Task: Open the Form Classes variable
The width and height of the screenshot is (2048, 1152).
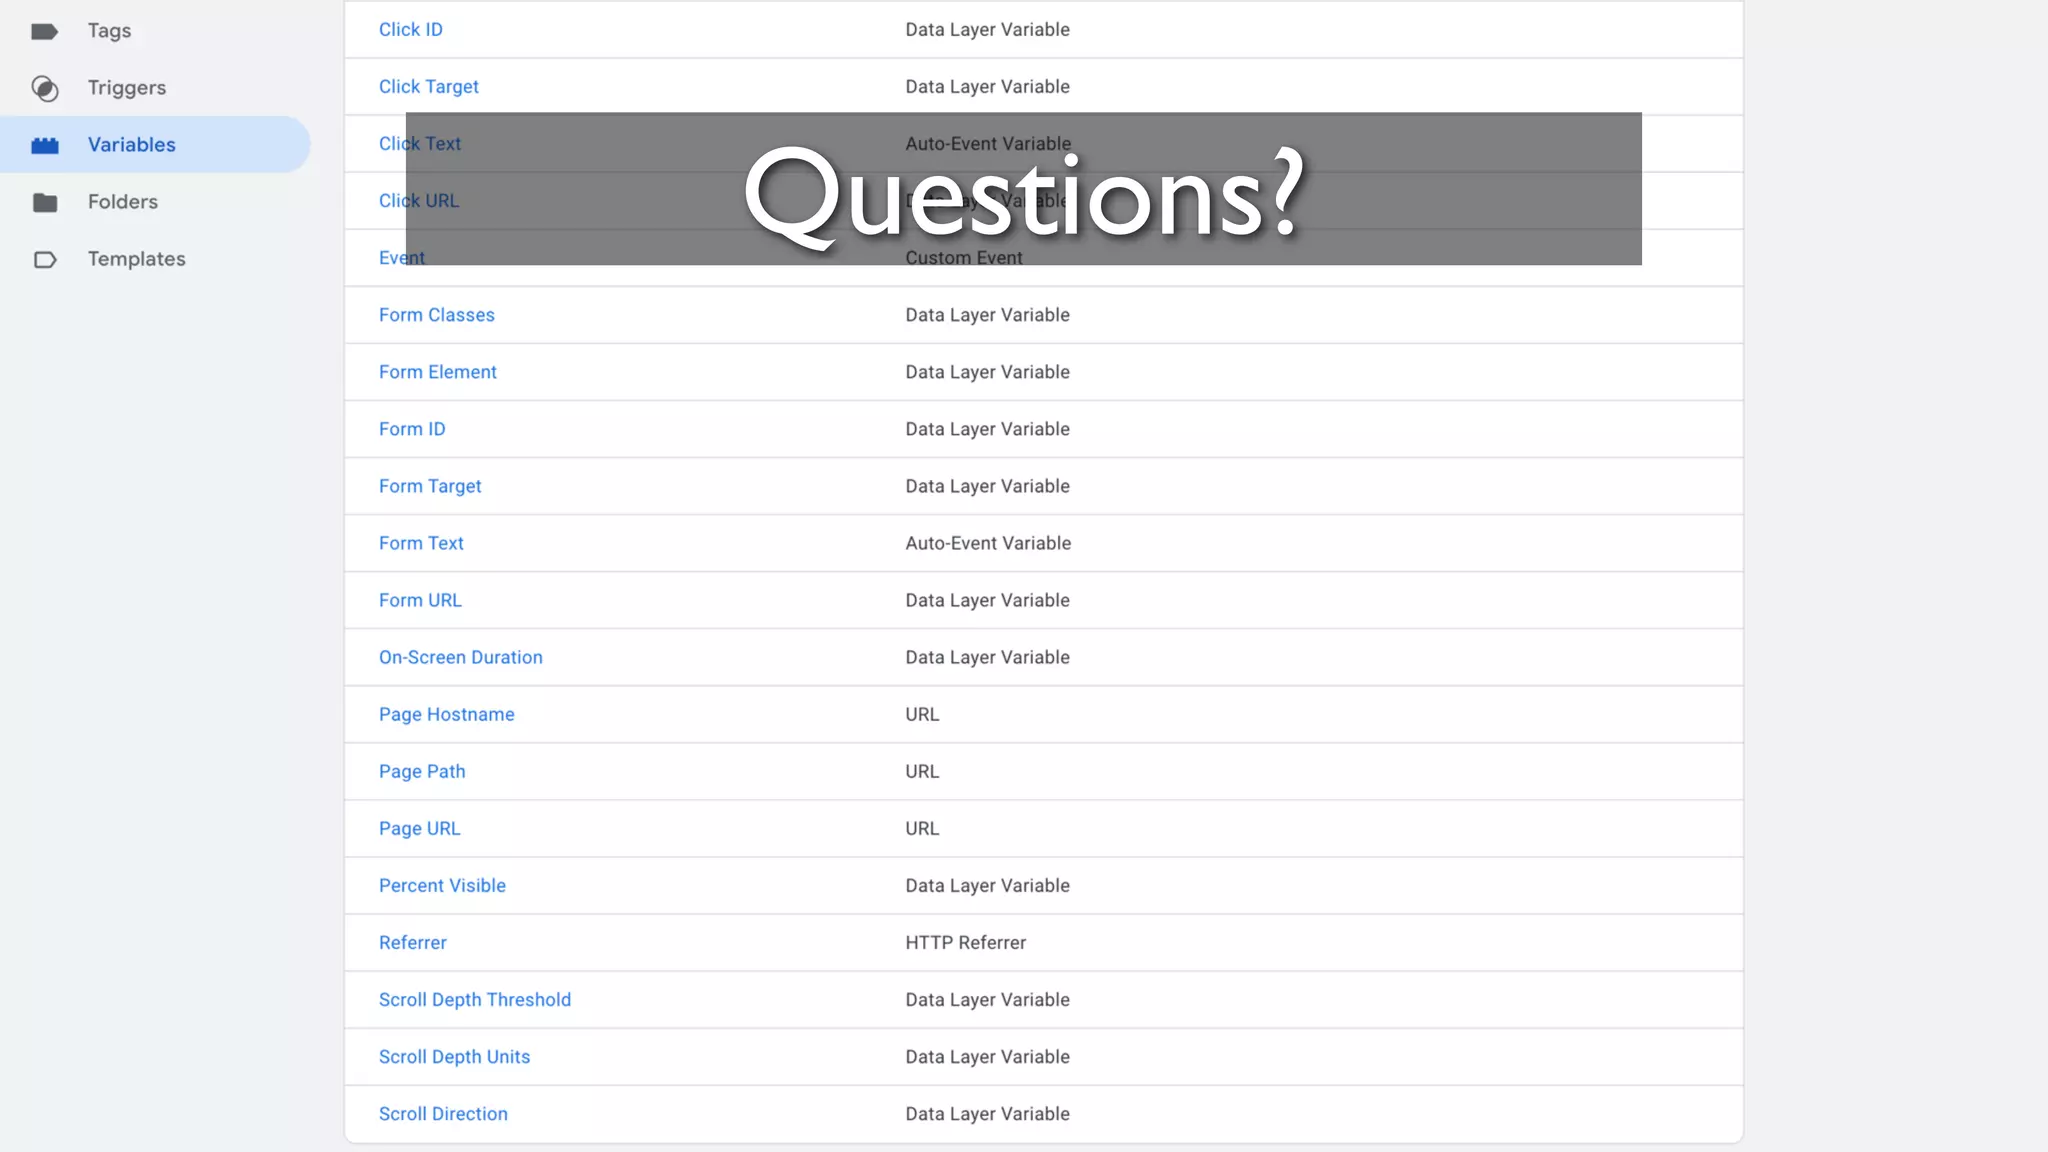Action: pos(437,314)
